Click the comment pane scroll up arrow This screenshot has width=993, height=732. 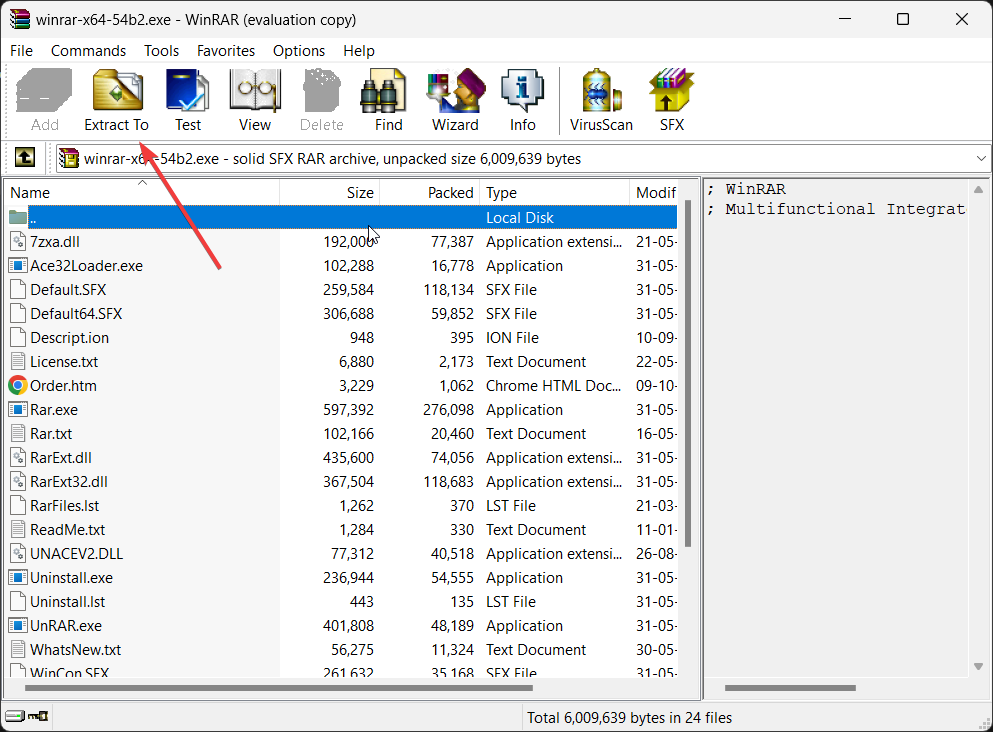pos(978,189)
